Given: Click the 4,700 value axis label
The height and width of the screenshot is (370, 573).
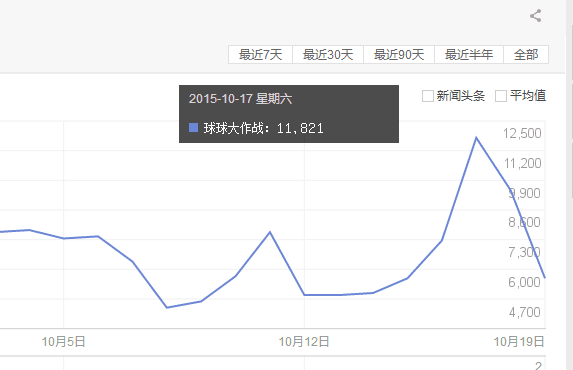Looking at the screenshot, I should click(x=524, y=312).
